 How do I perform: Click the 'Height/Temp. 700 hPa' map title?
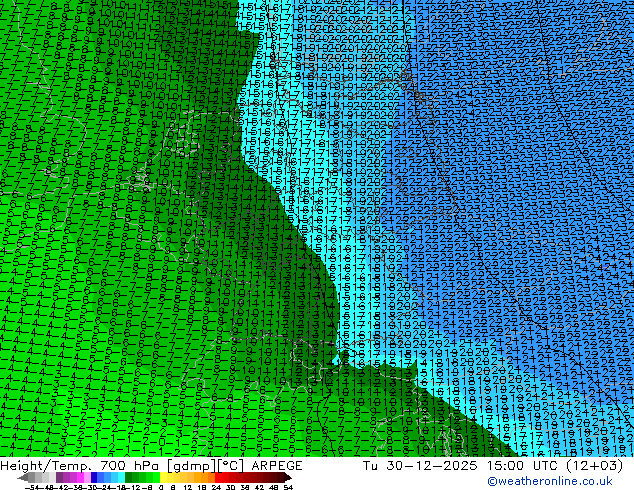pos(81,466)
